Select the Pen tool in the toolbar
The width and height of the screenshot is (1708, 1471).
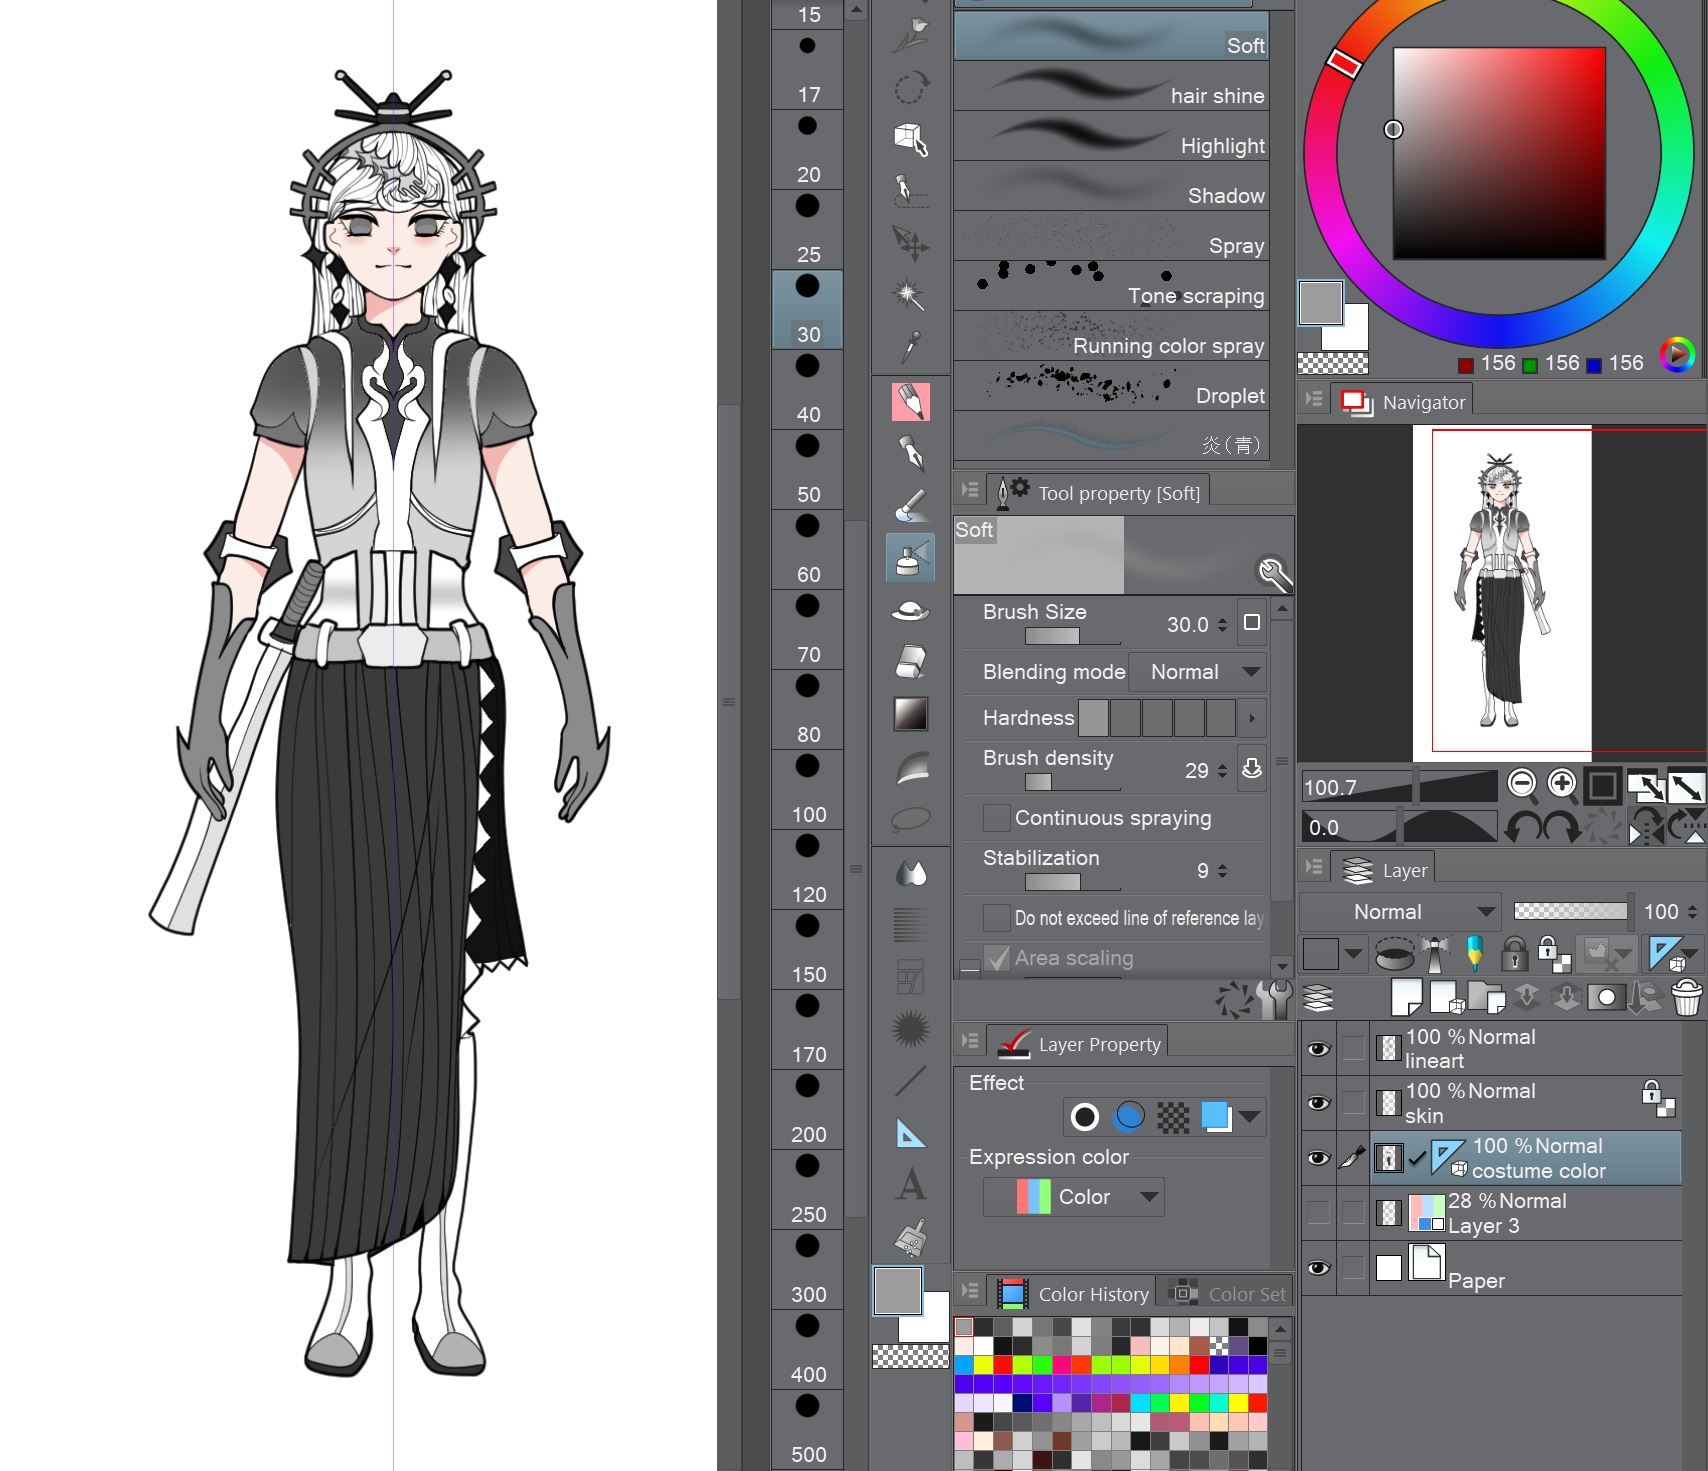[911, 452]
